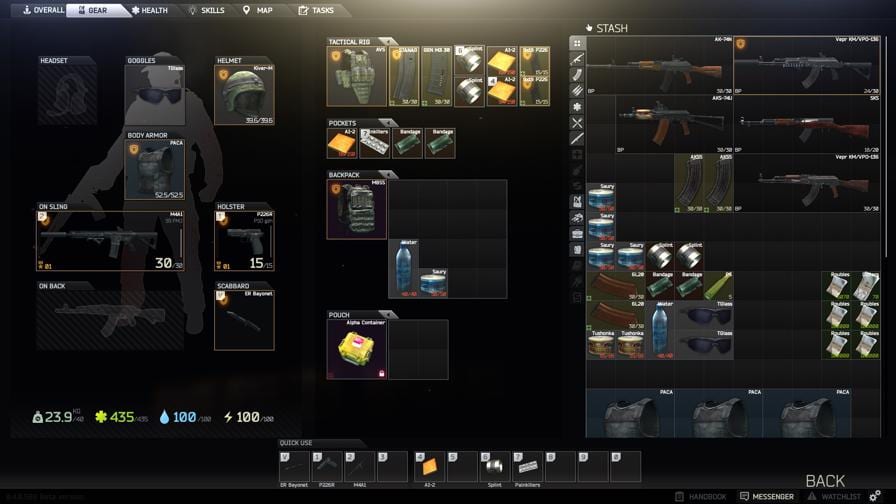Filter stash by weapons rifle icon

[x=577, y=59]
